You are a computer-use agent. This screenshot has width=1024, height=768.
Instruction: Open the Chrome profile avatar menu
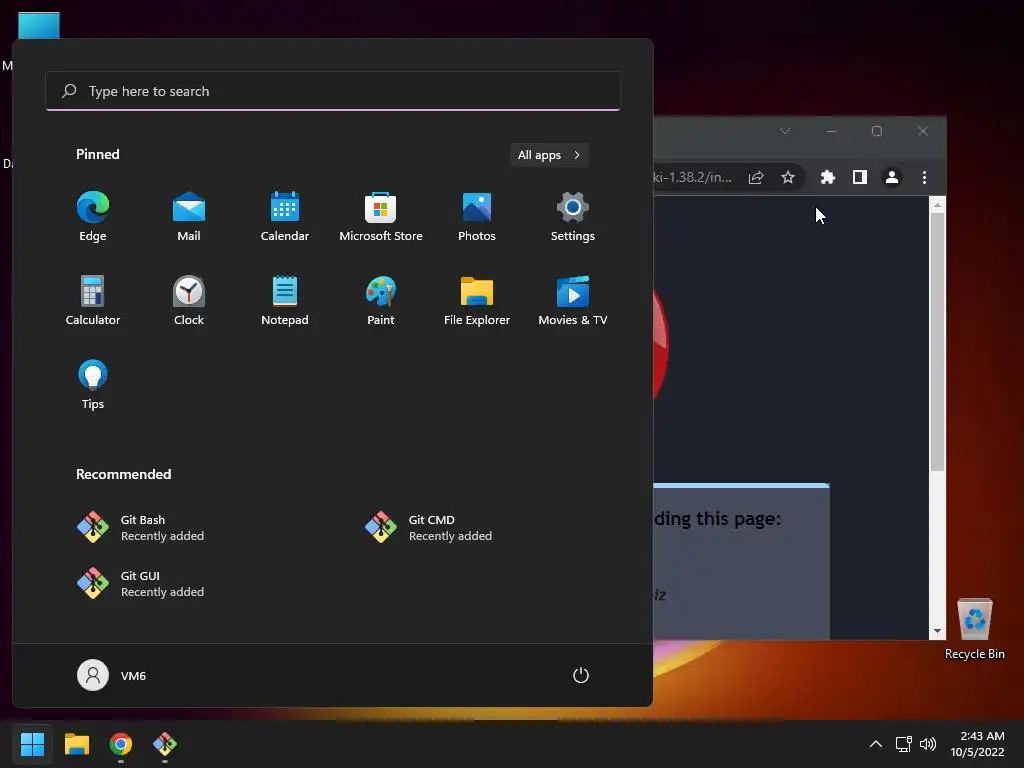pyautogui.click(x=891, y=177)
